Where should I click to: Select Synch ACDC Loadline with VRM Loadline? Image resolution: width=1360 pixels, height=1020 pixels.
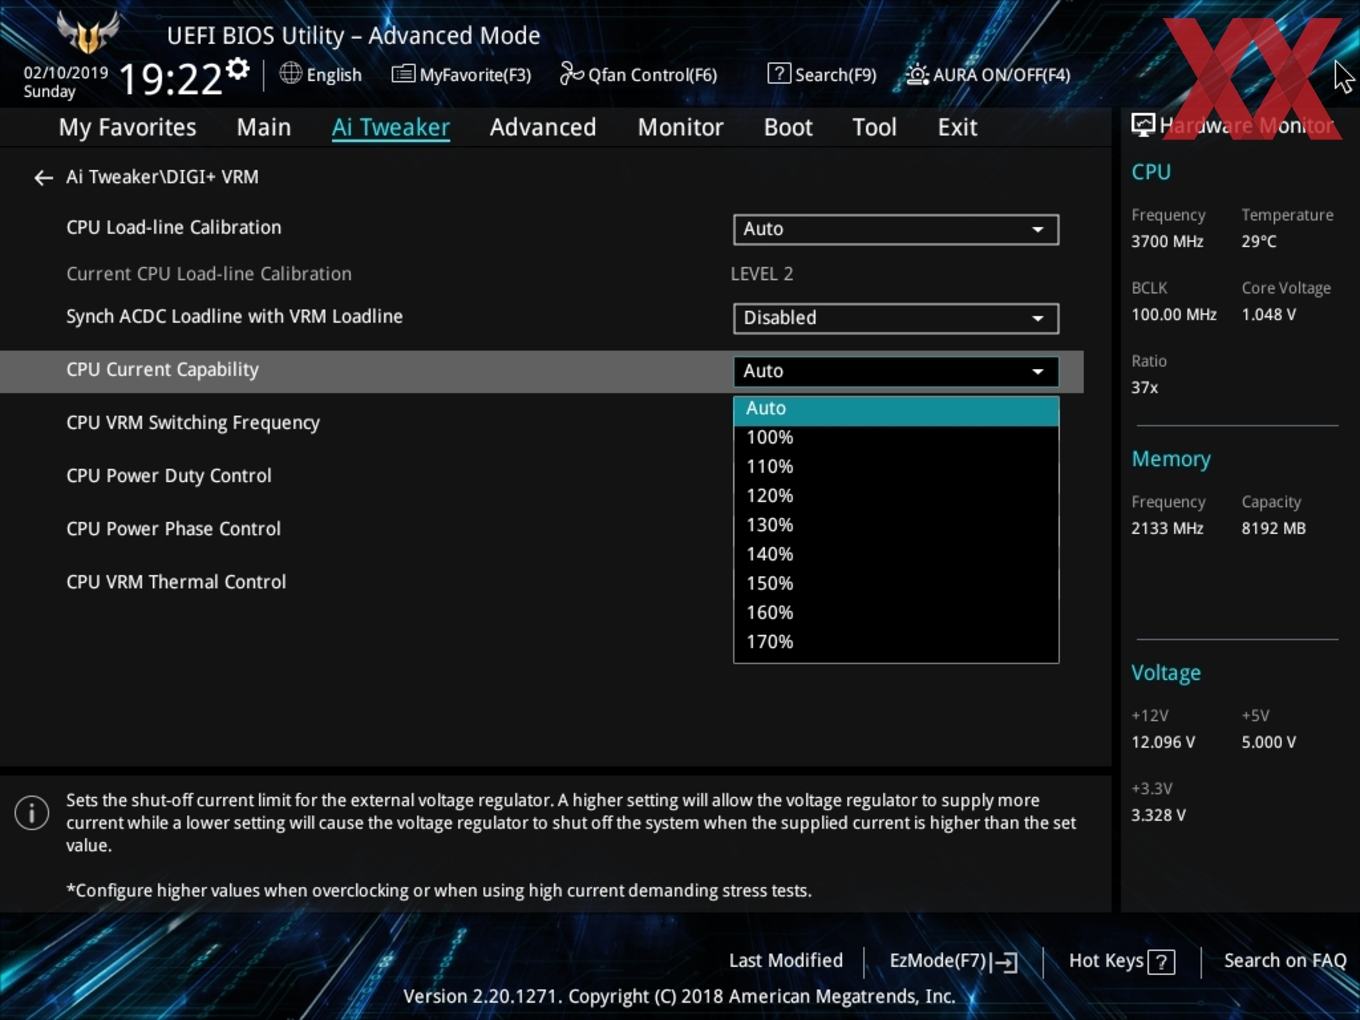[x=234, y=316]
